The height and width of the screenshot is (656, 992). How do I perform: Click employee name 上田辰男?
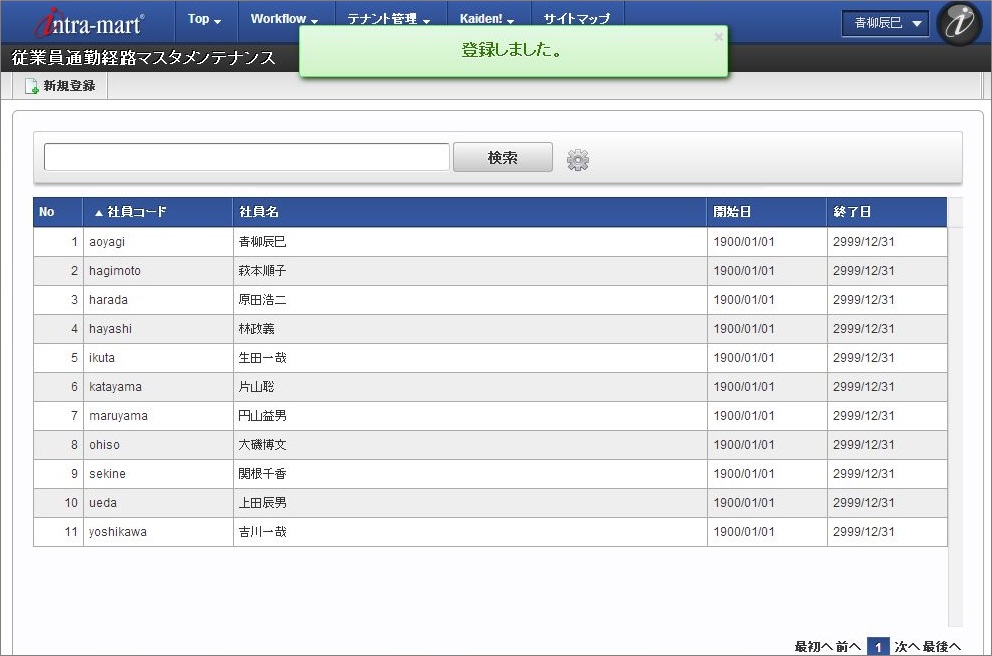[263, 503]
